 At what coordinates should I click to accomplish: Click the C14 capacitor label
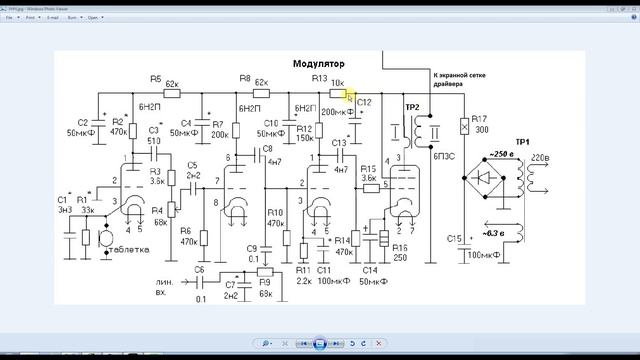pos(370,270)
